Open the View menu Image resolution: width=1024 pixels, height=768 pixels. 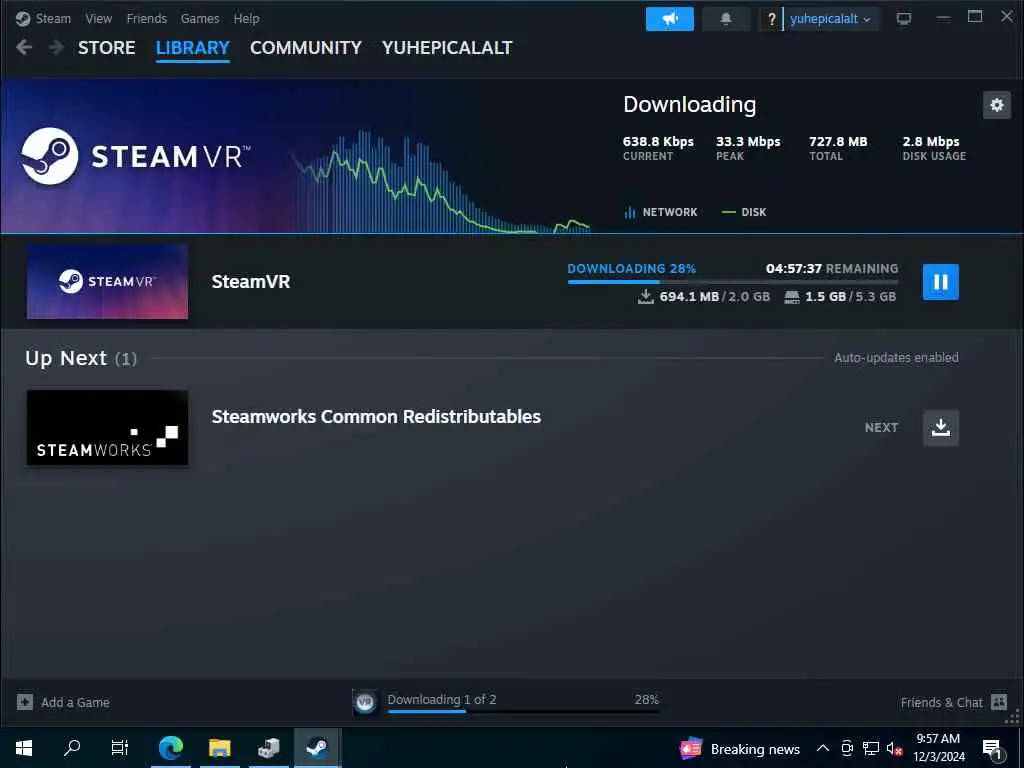coord(99,18)
